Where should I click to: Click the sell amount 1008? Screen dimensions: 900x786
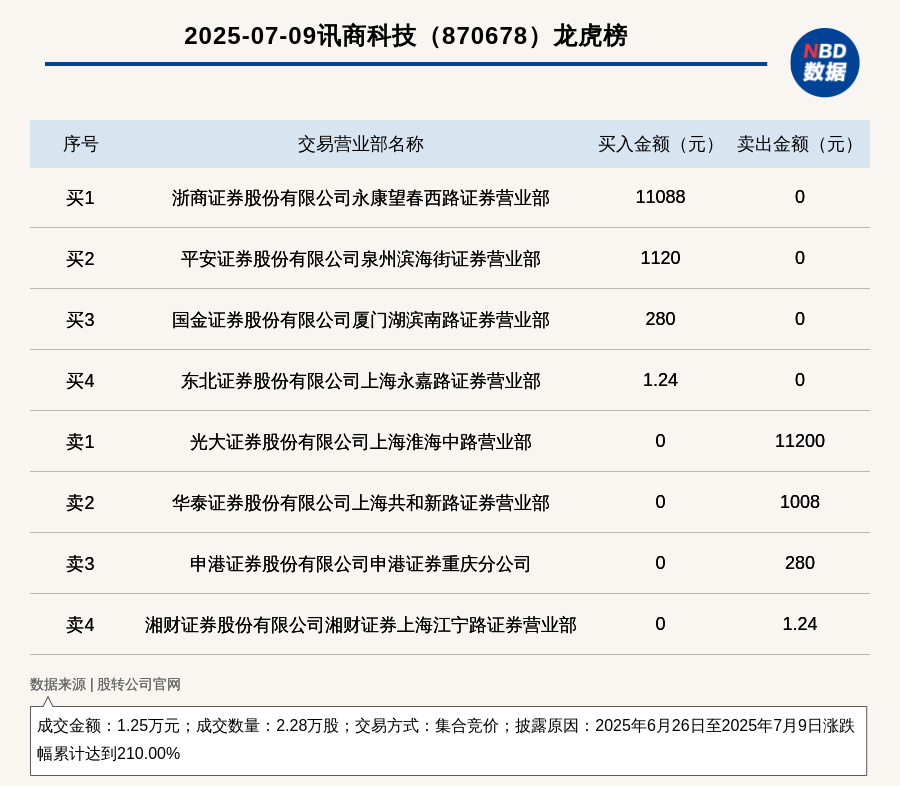click(x=800, y=501)
